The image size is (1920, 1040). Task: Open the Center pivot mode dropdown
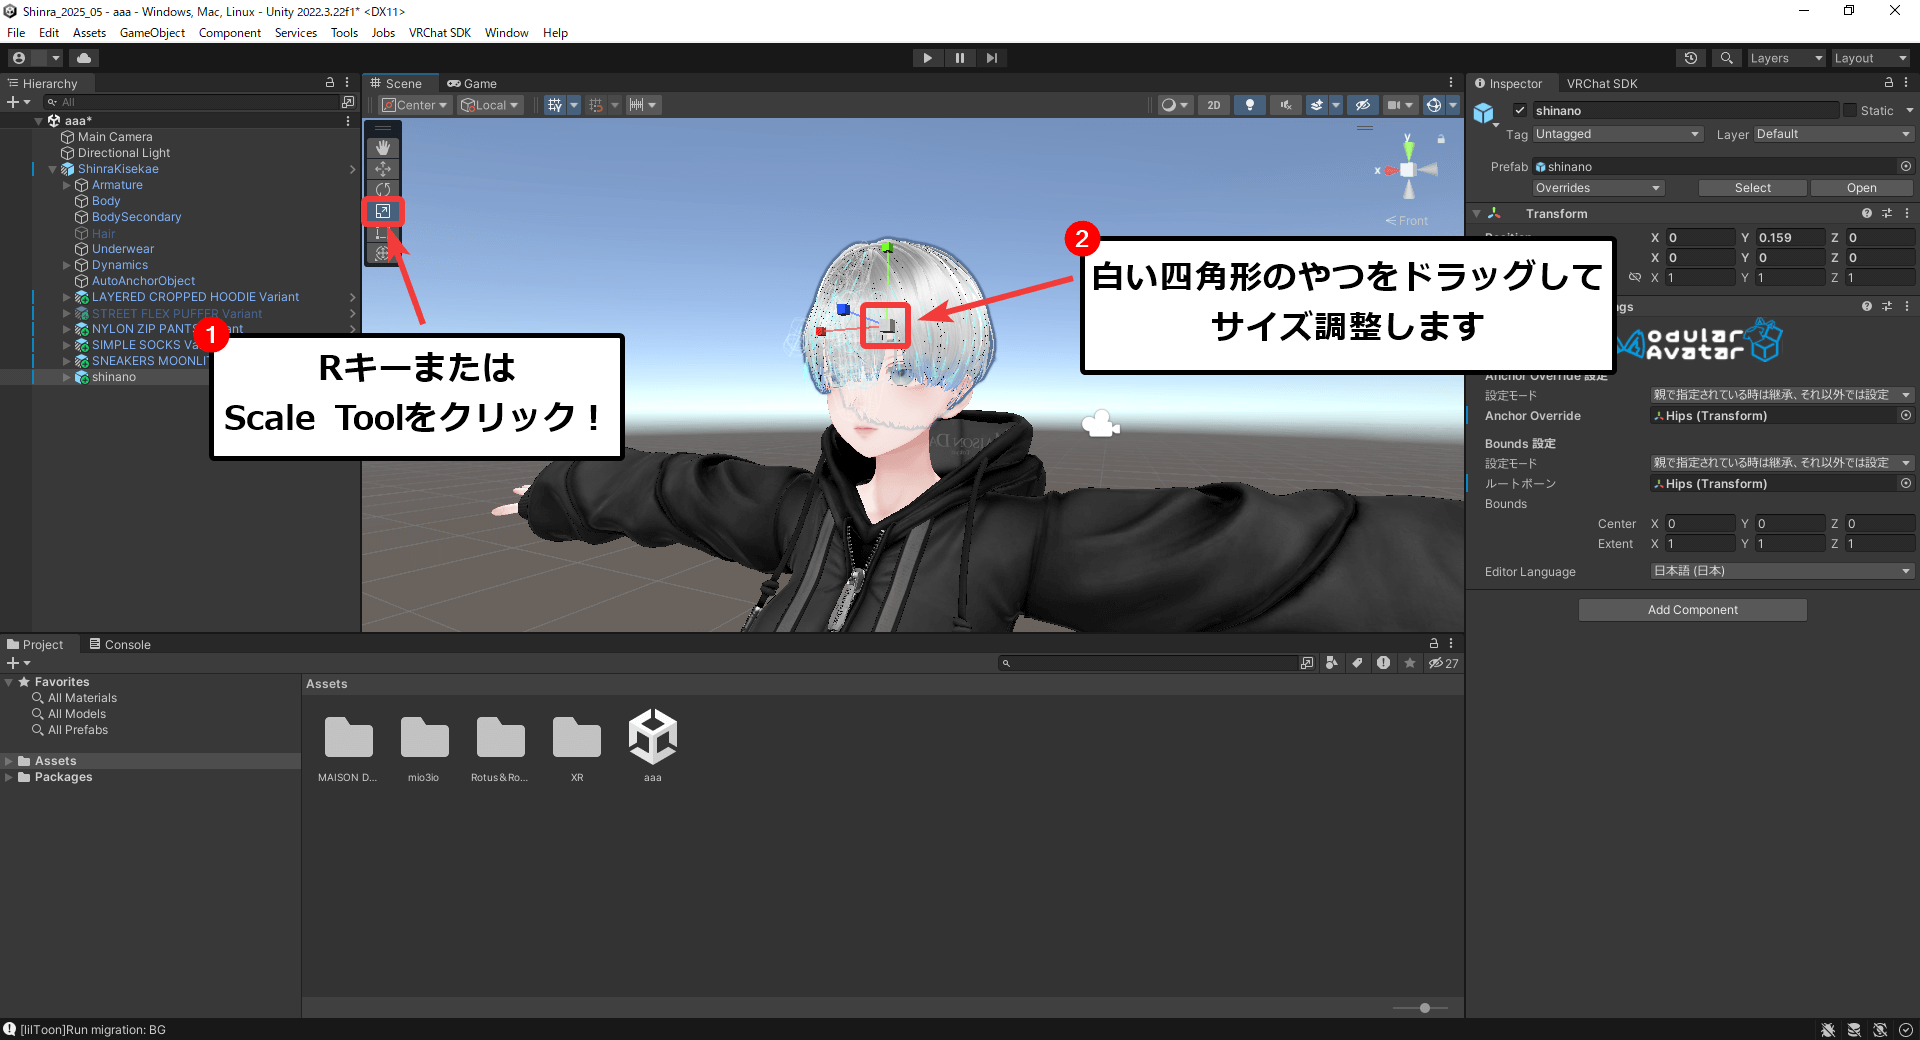415,105
